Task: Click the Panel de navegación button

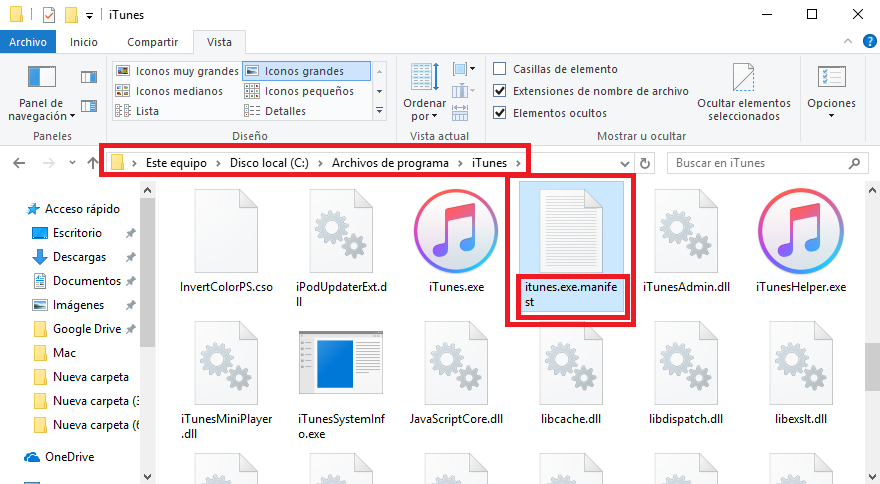Action: tap(41, 93)
